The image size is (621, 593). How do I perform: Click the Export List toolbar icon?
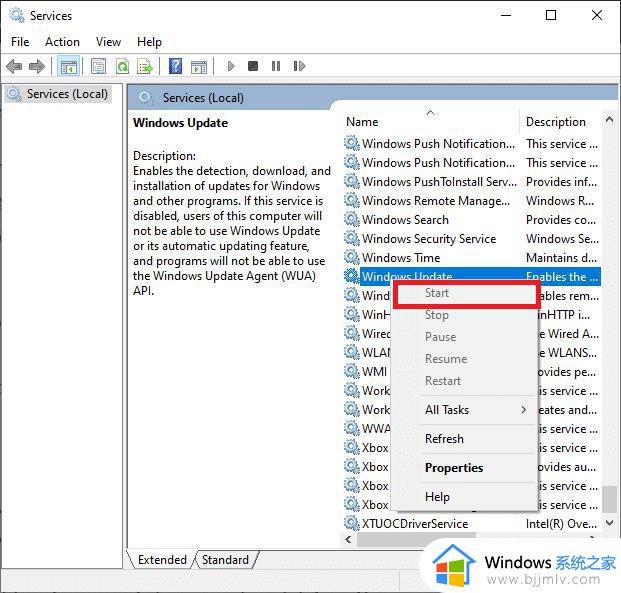point(145,66)
